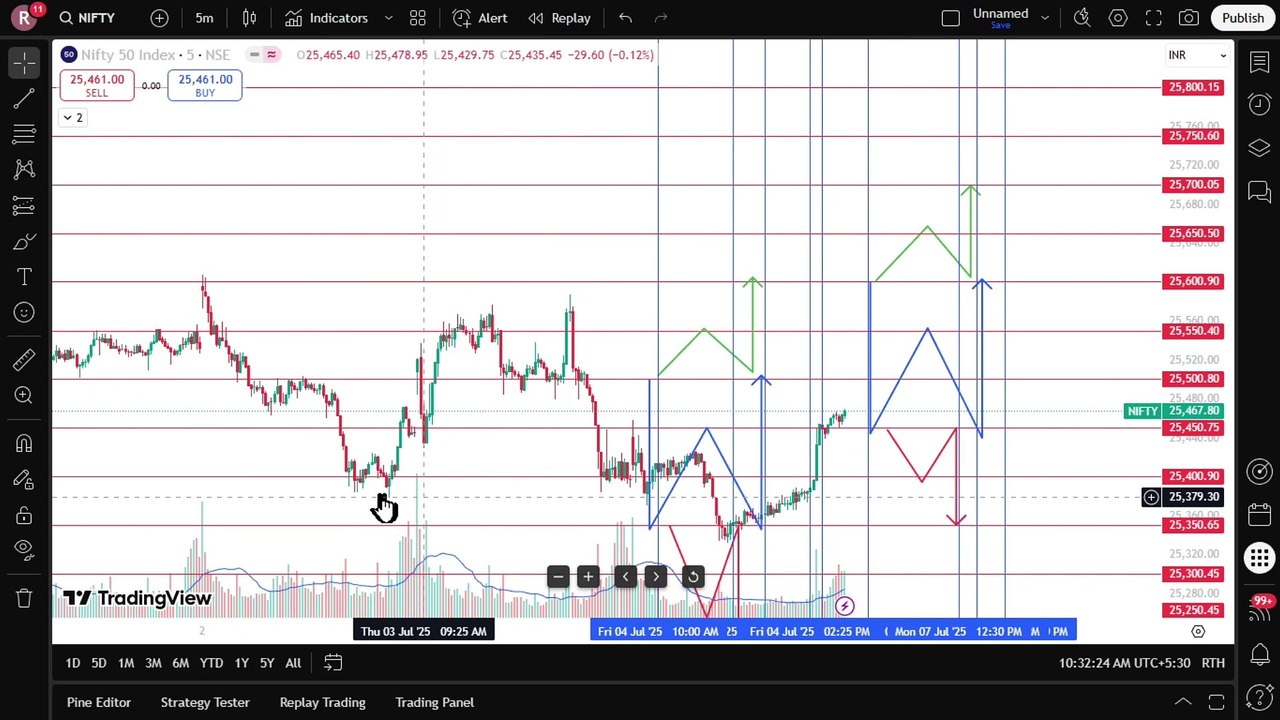
Task: Start bar Replay mode
Action: pyautogui.click(x=560, y=18)
